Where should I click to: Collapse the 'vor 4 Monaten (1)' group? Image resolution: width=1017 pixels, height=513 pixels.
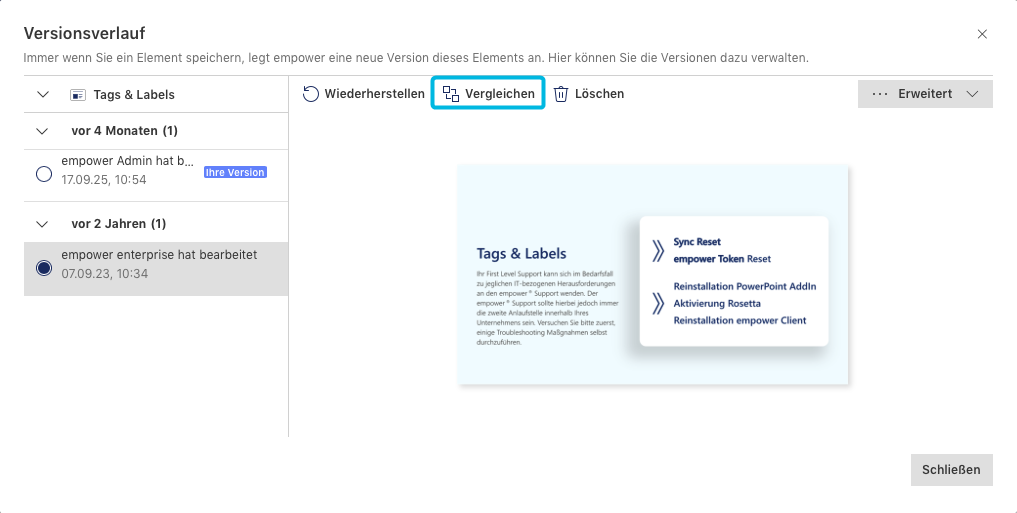point(43,131)
